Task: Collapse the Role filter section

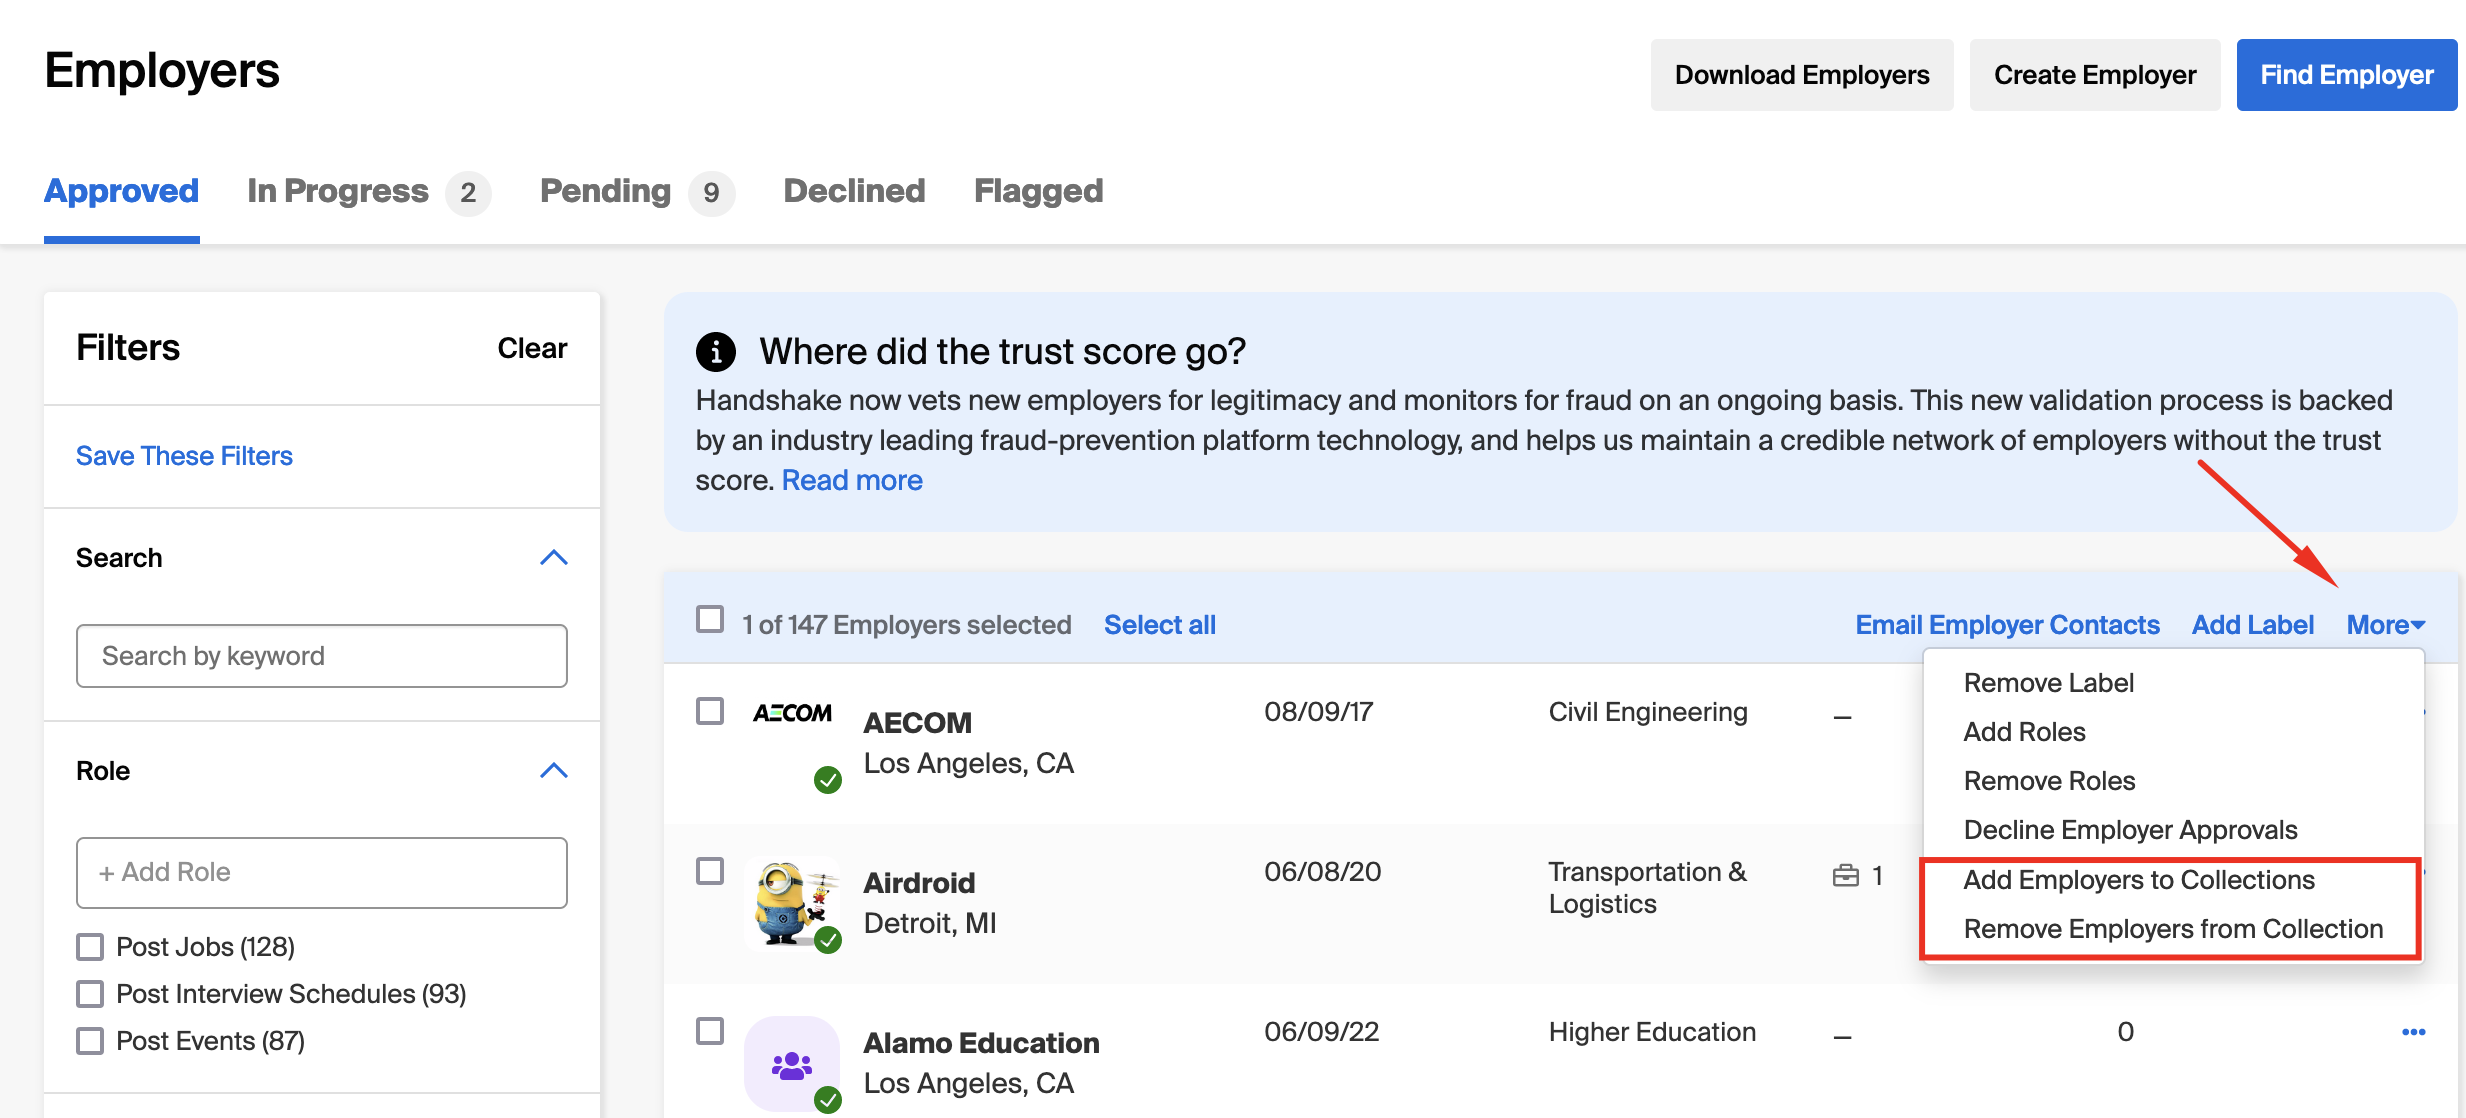Action: [554, 771]
